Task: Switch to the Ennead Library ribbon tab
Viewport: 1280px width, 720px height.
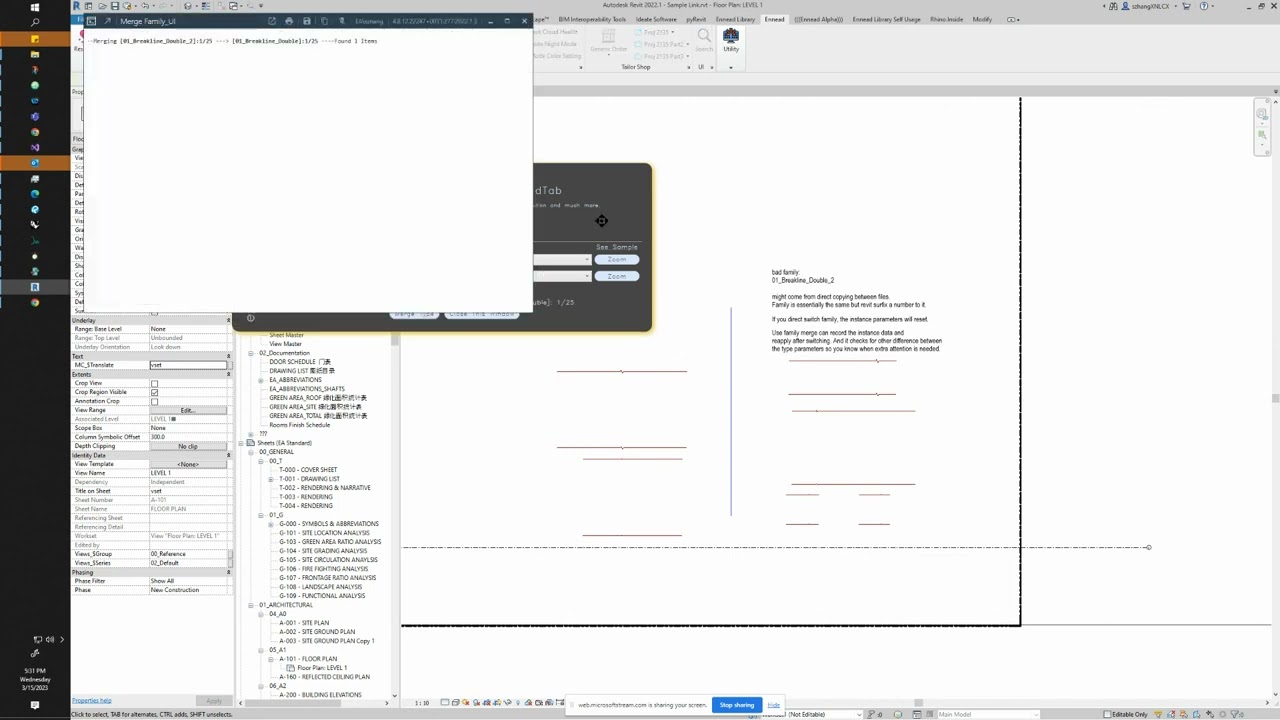Action: [736, 19]
